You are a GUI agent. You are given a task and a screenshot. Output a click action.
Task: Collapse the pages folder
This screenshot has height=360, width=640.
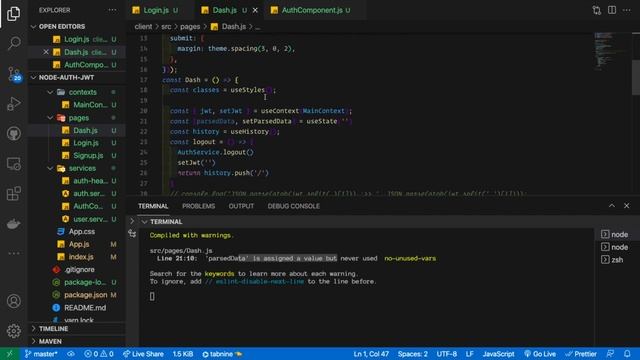coord(50,118)
